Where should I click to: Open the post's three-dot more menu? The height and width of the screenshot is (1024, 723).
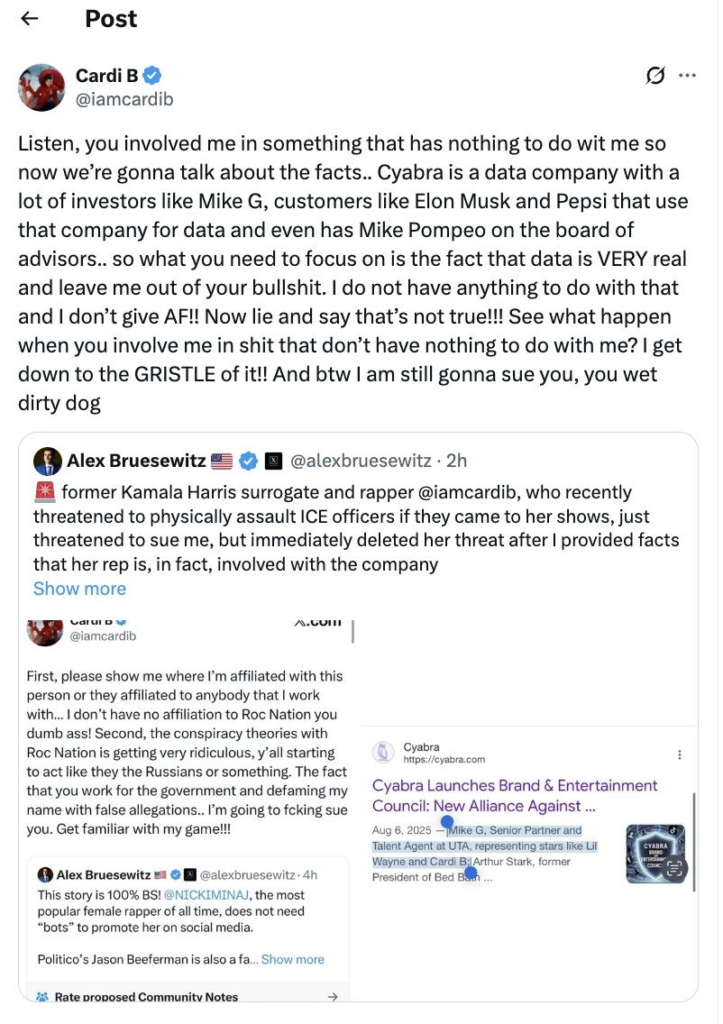pyautogui.click(x=687, y=76)
